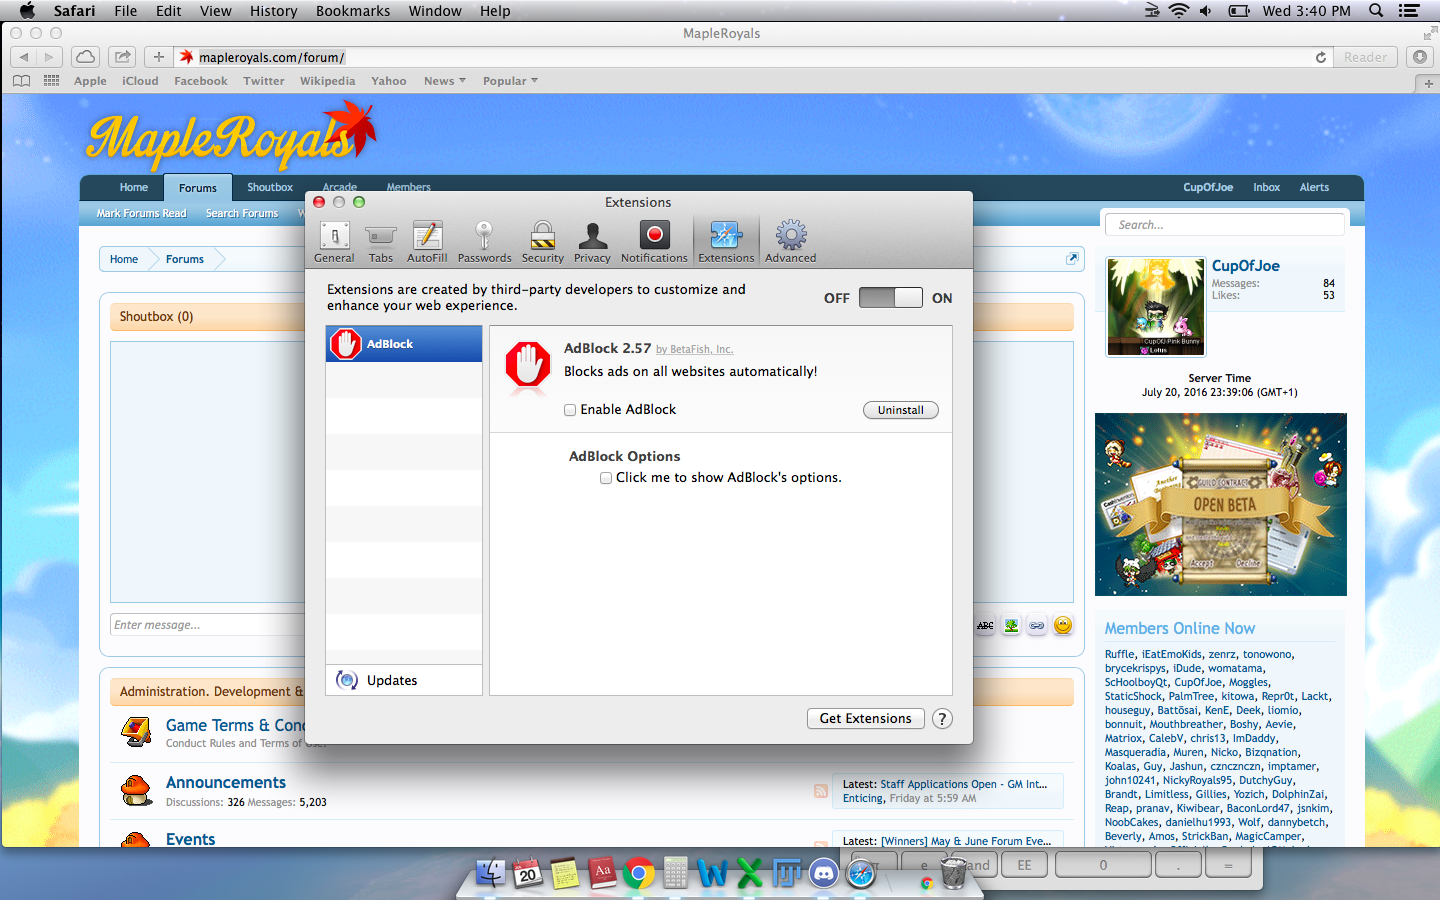Click the Wi-Fi status icon
Viewport: 1440px width, 900px height.
point(1179,11)
